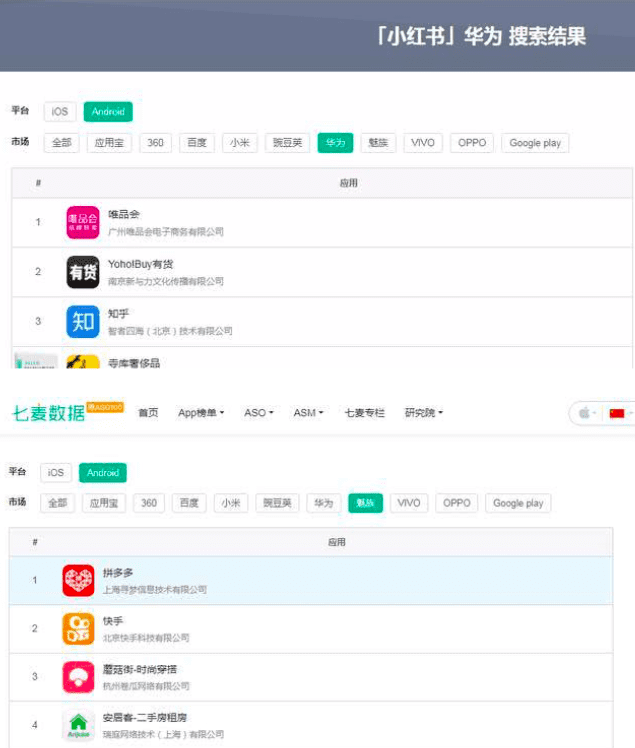Select 360 market in top panel
Viewport: 635px width, 748px height.
[156, 143]
